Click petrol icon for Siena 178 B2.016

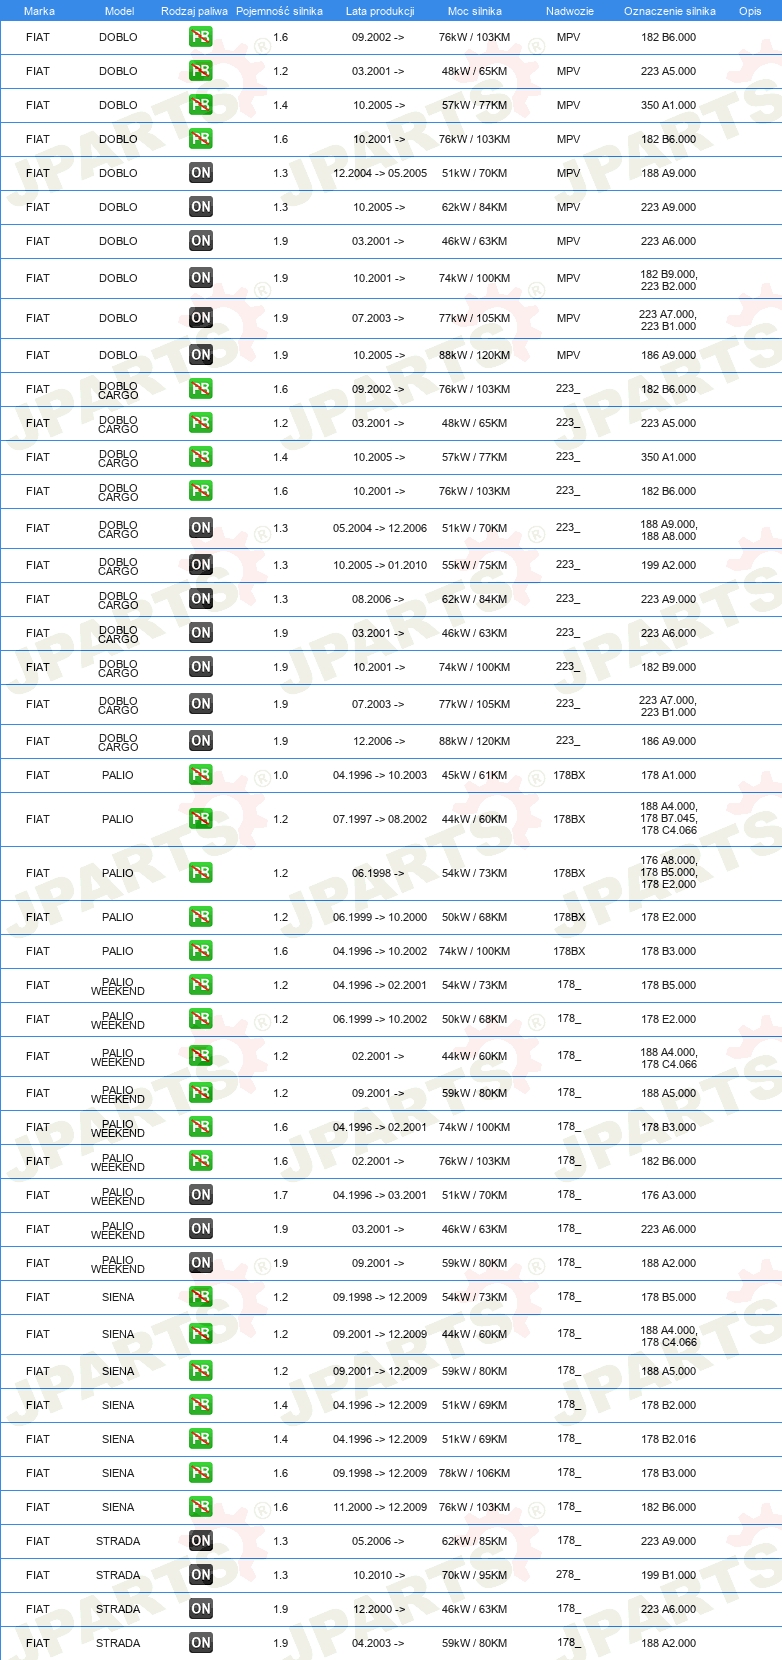[x=201, y=1439]
